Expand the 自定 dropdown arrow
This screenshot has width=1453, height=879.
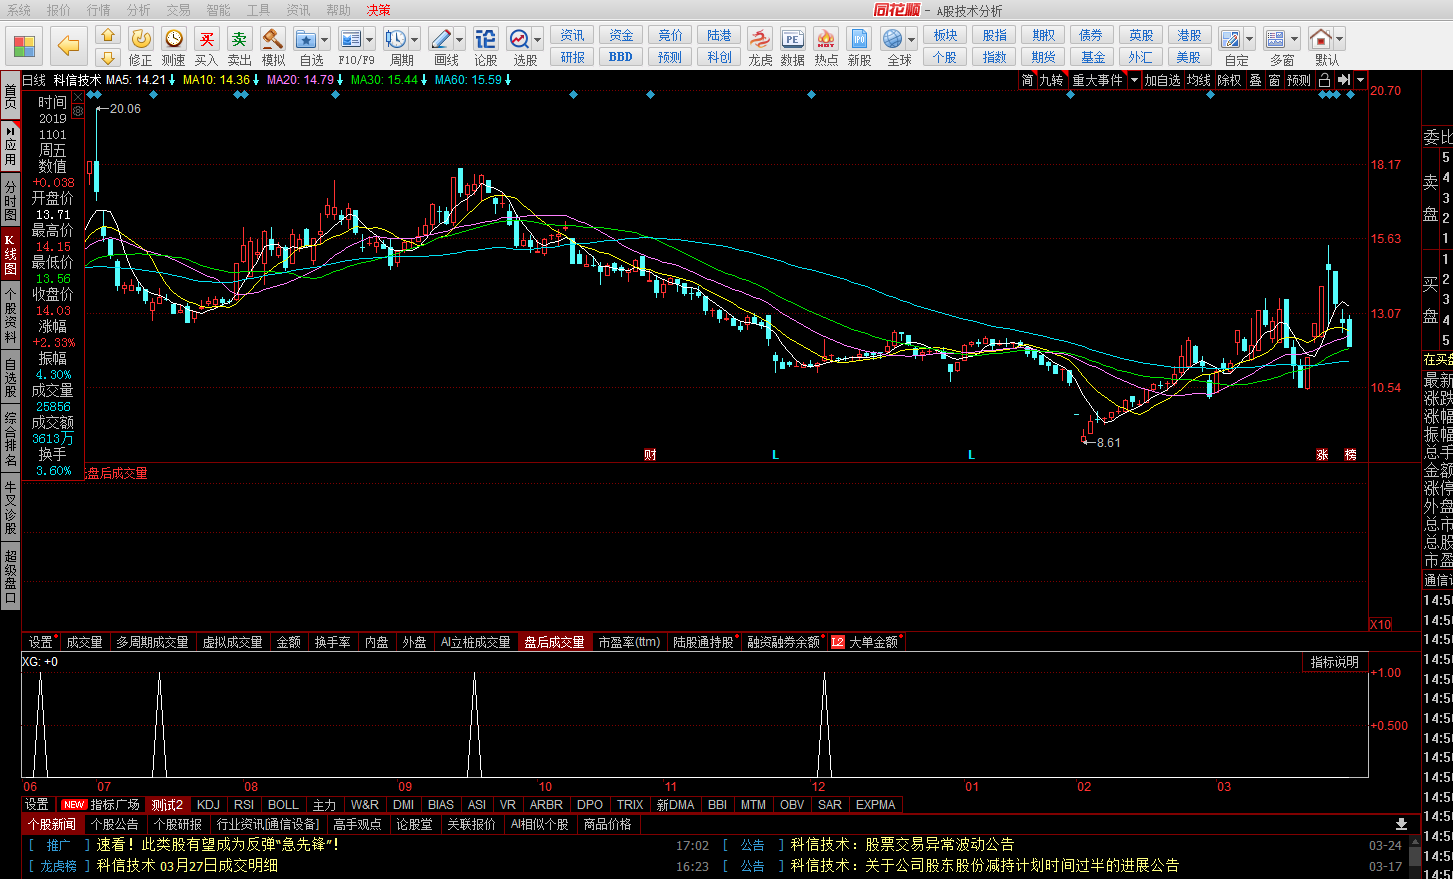pos(1250,39)
